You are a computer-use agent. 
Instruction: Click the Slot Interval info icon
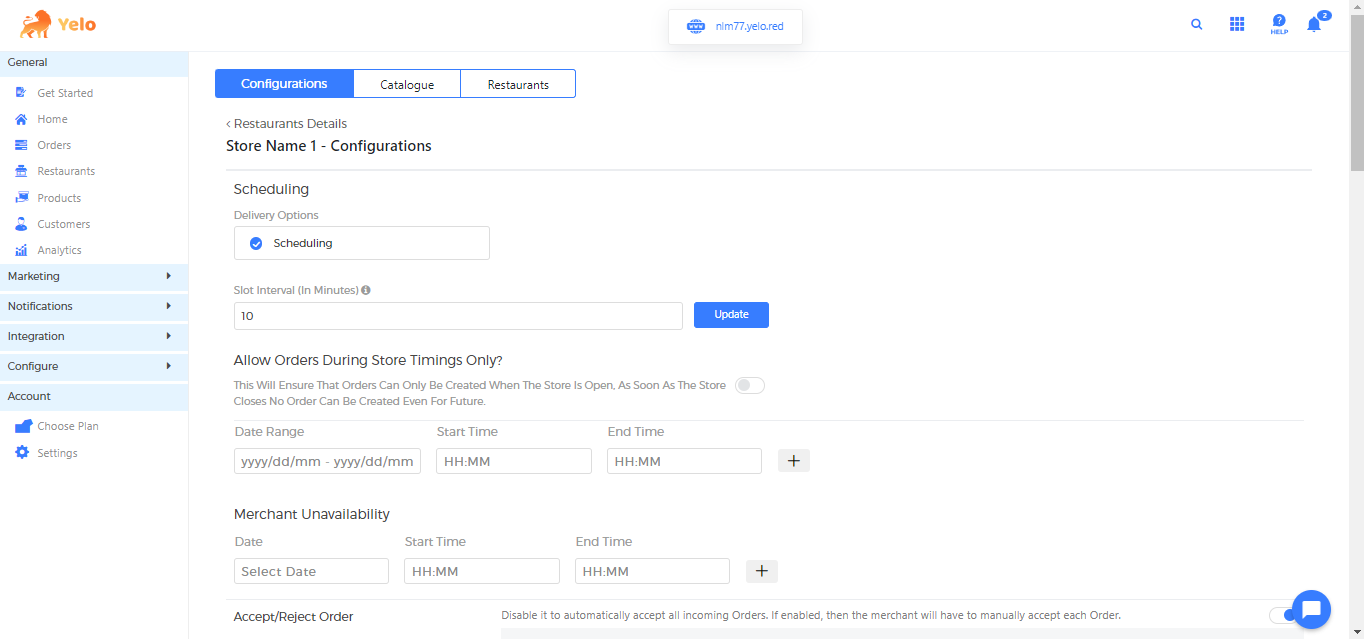click(366, 290)
